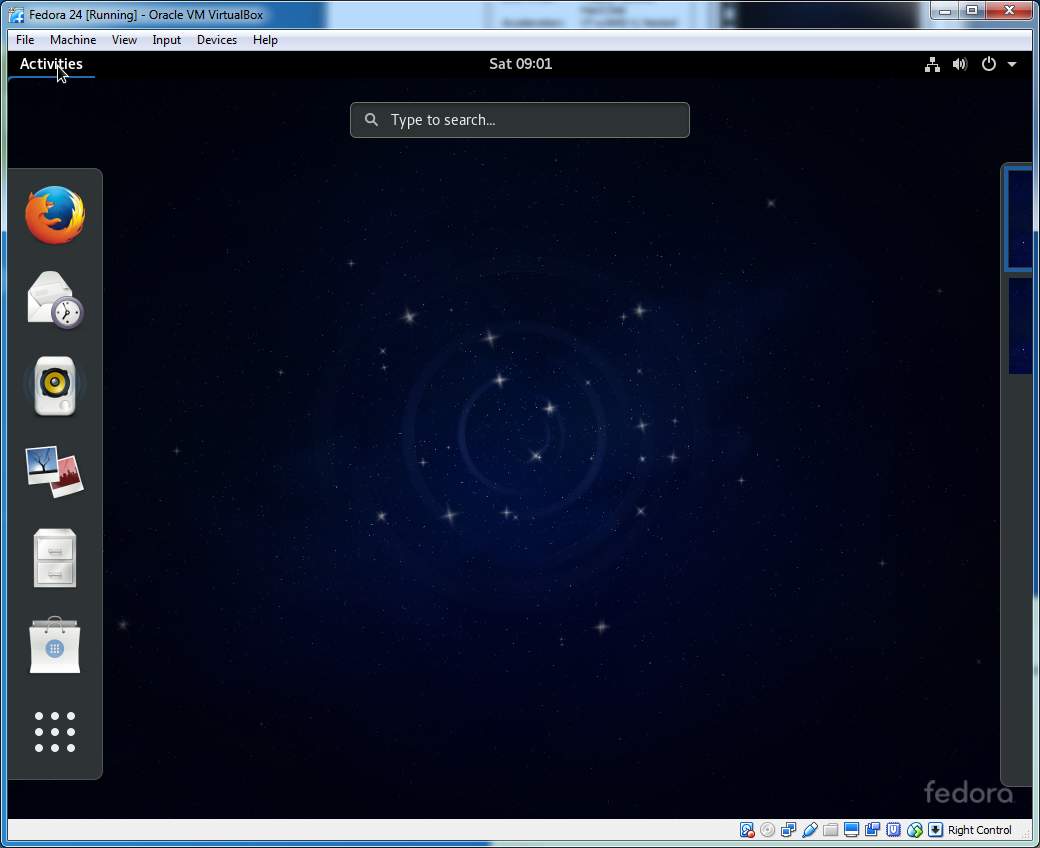The width and height of the screenshot is (1040, 848).
Task: Click the host key arrow icon
Action: click(x=935, y=830)
